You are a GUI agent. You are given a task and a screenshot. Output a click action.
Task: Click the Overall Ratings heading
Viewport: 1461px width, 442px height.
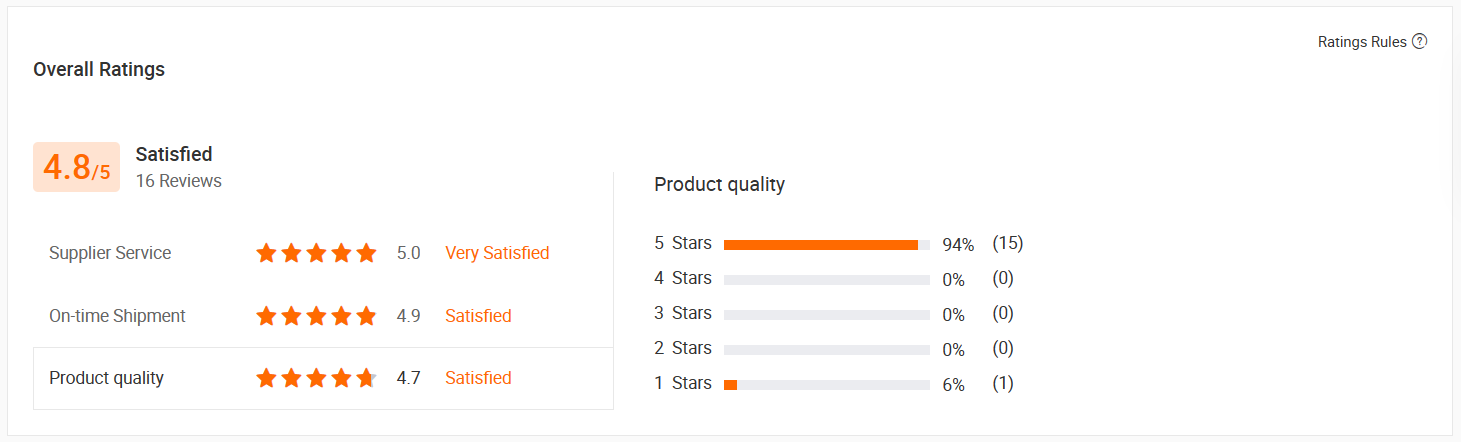(99, 69)
